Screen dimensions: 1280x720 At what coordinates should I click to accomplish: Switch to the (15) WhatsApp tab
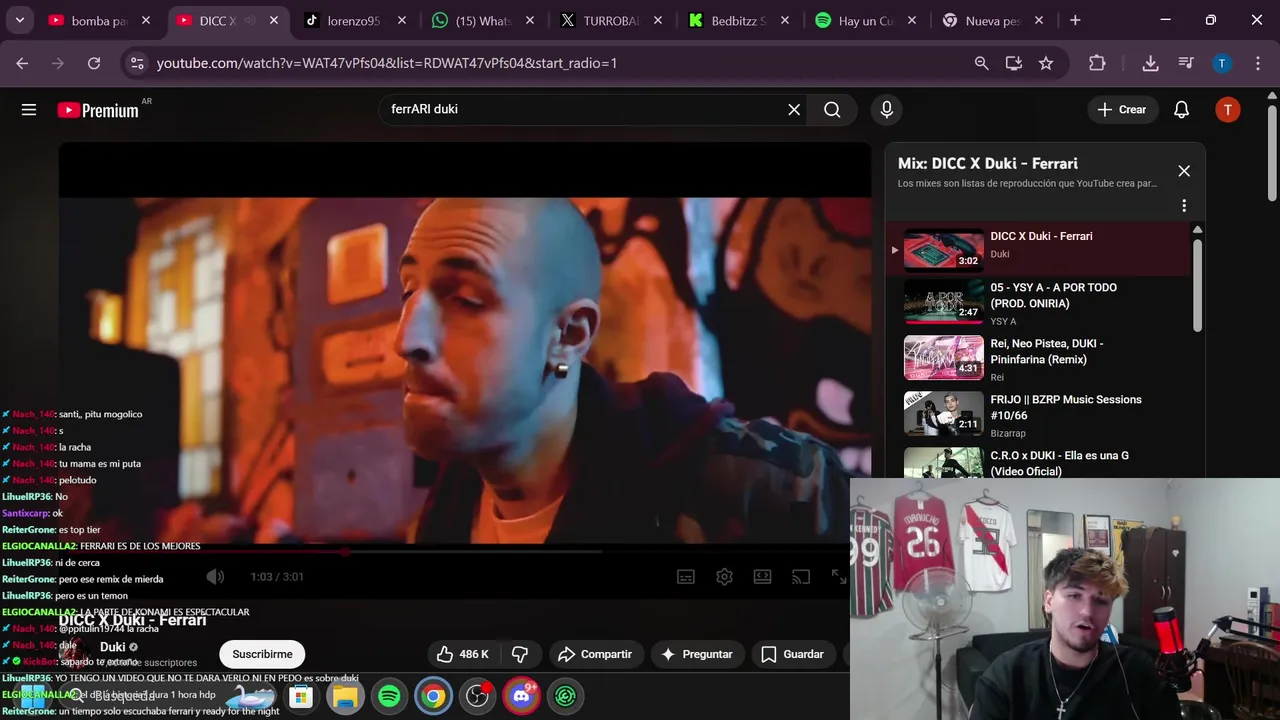click(483, 20)
